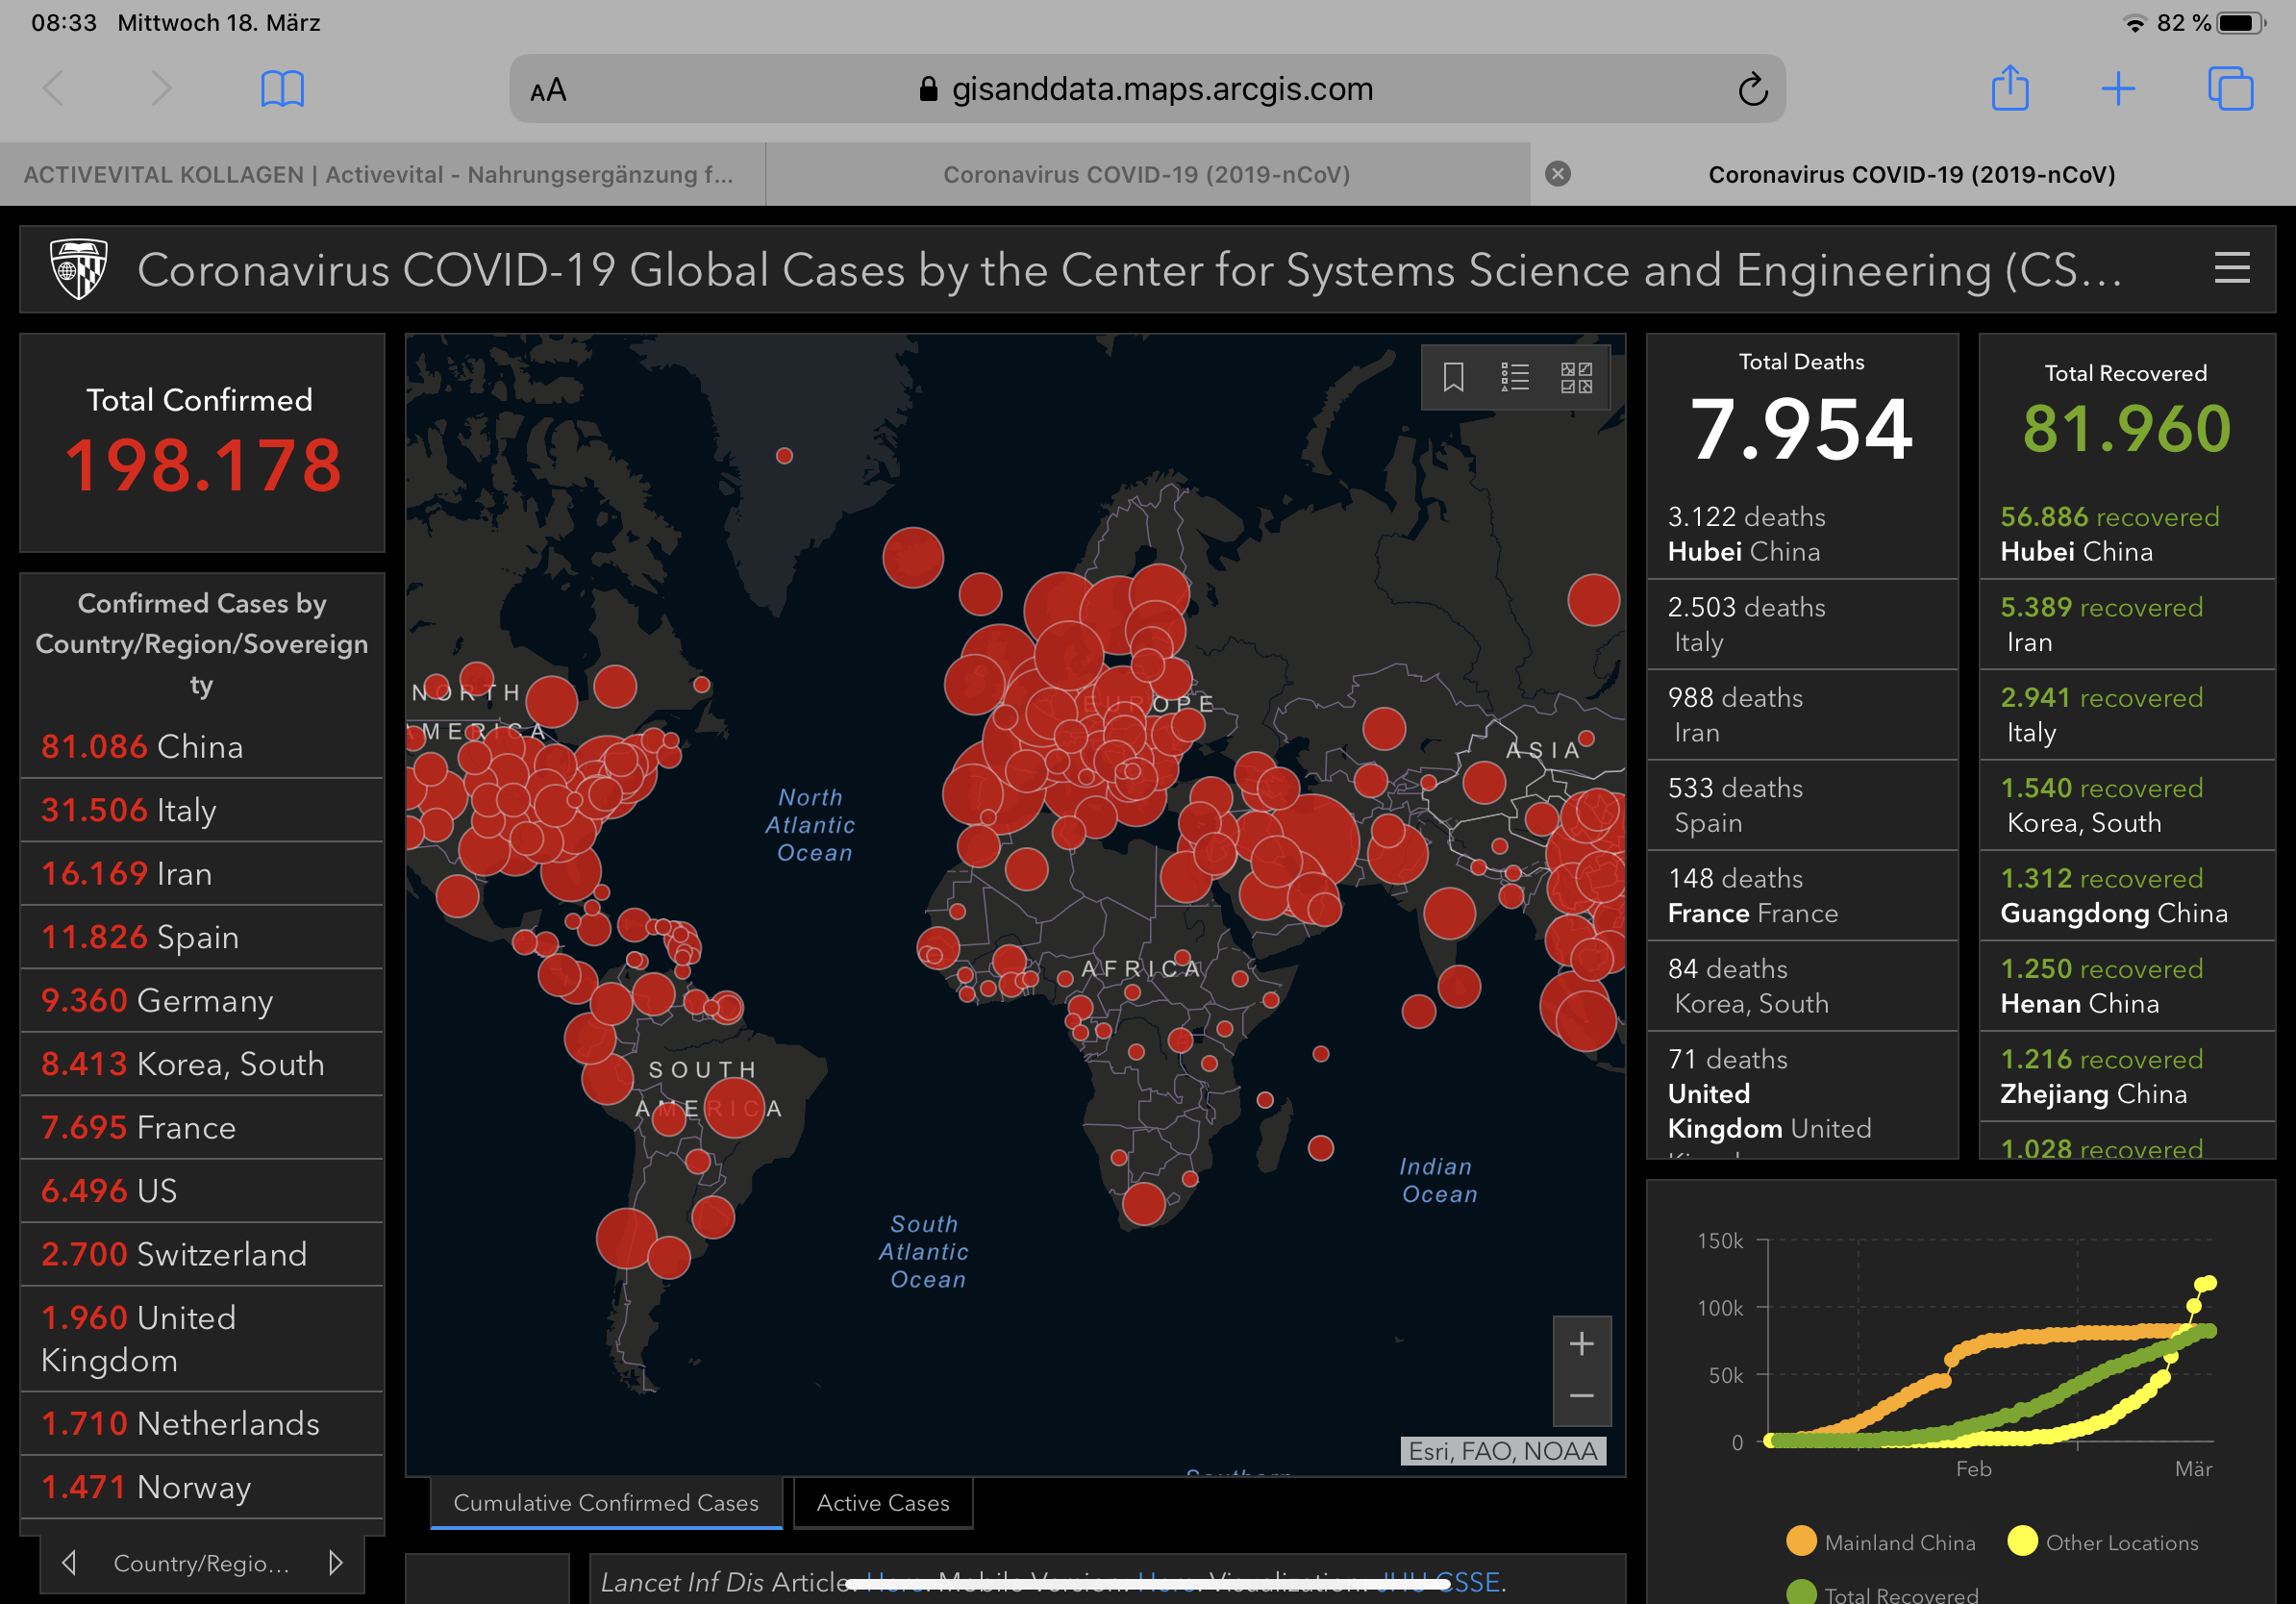Viewport: 2296px width, 1604px height.
Task: Click 1.540 recovered Korea, South entry
Action: point(2127,805)
